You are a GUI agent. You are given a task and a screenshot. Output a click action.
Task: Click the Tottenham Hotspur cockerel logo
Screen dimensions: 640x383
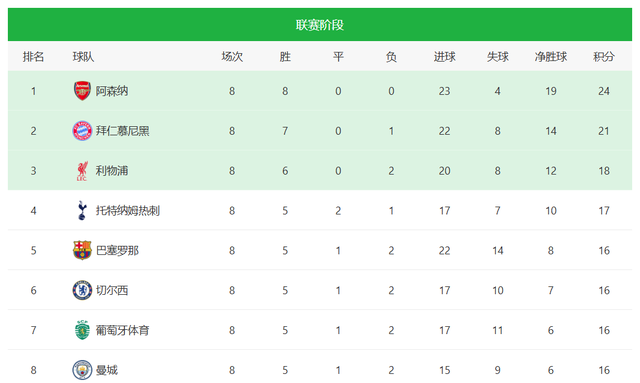[x=82, y=210]
